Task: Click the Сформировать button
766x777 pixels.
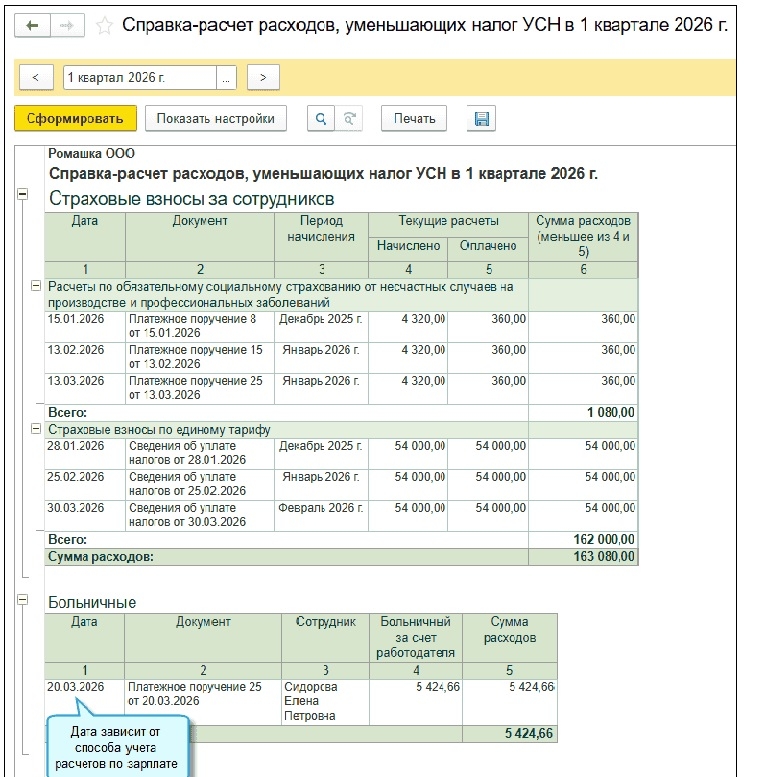Action: click(75, 119)
